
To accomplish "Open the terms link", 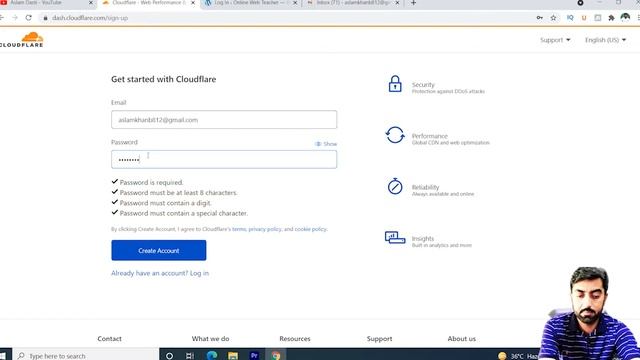I will point(239,229).
